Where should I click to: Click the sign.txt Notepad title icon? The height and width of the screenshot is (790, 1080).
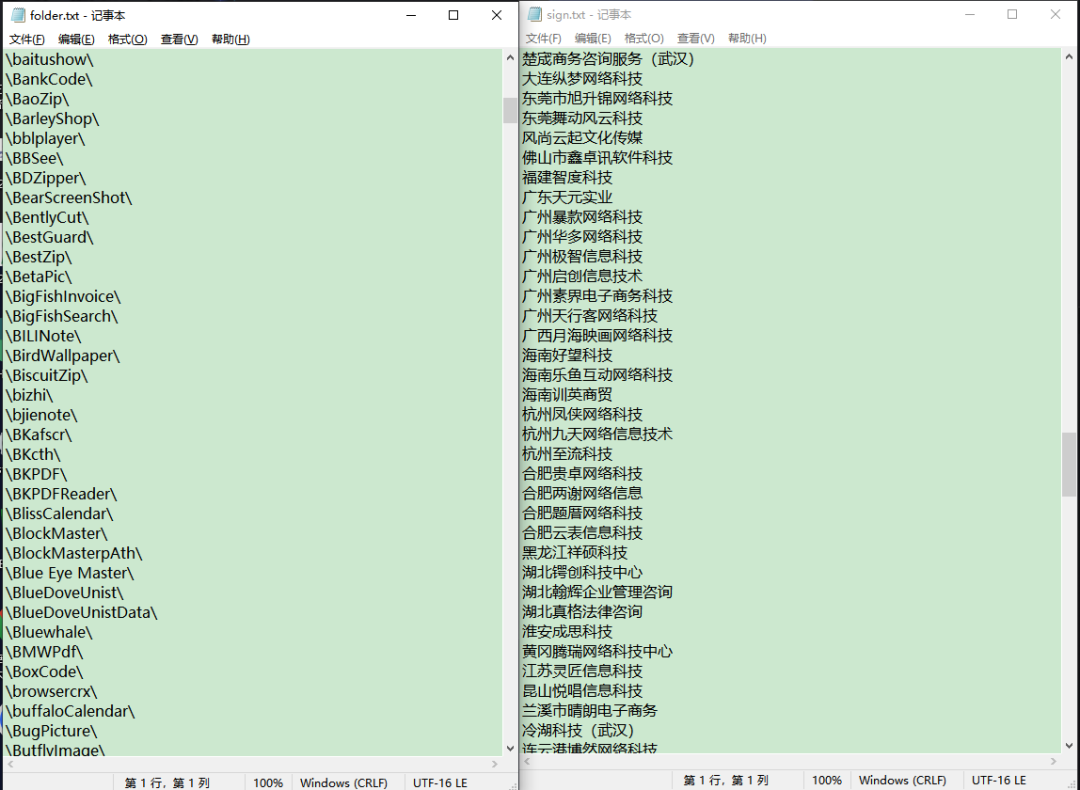click(x=534, y=14)
